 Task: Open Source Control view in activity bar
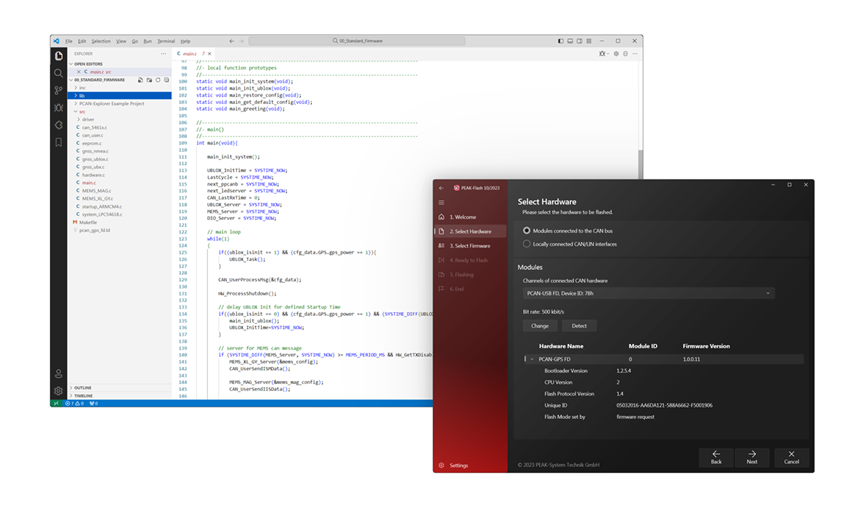pos(59,90)
